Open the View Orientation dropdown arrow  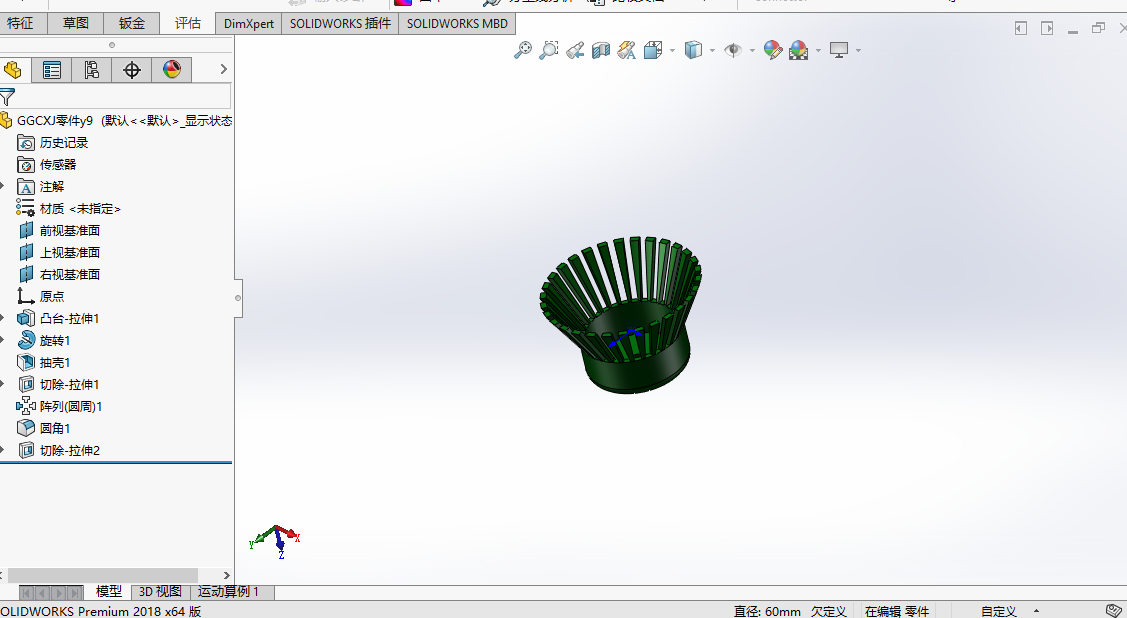pyautogui.click(x=672, y=50)
